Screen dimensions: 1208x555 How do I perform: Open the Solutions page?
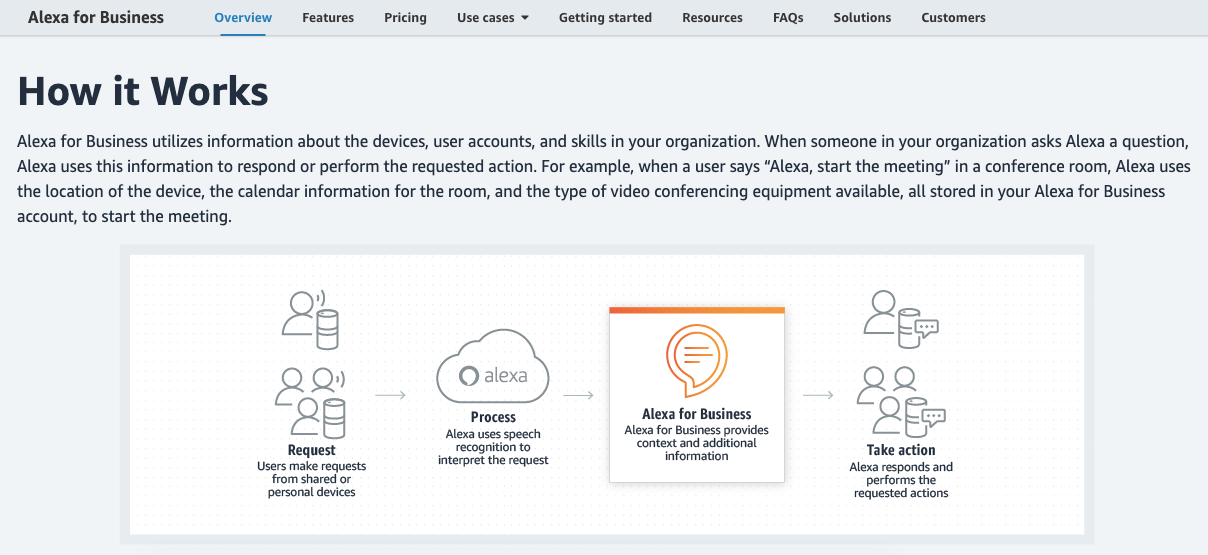pos(862,17)
